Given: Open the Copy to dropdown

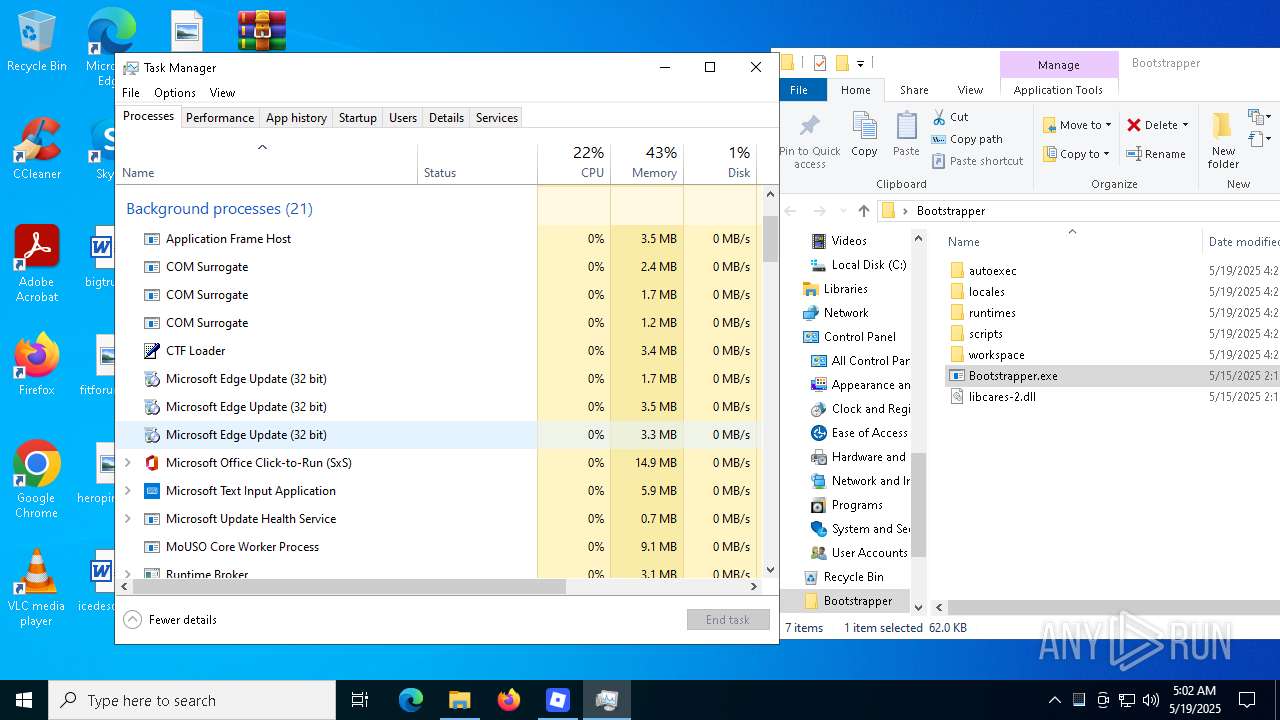Looking at the screenshot, I should (x=1076, y=154).
